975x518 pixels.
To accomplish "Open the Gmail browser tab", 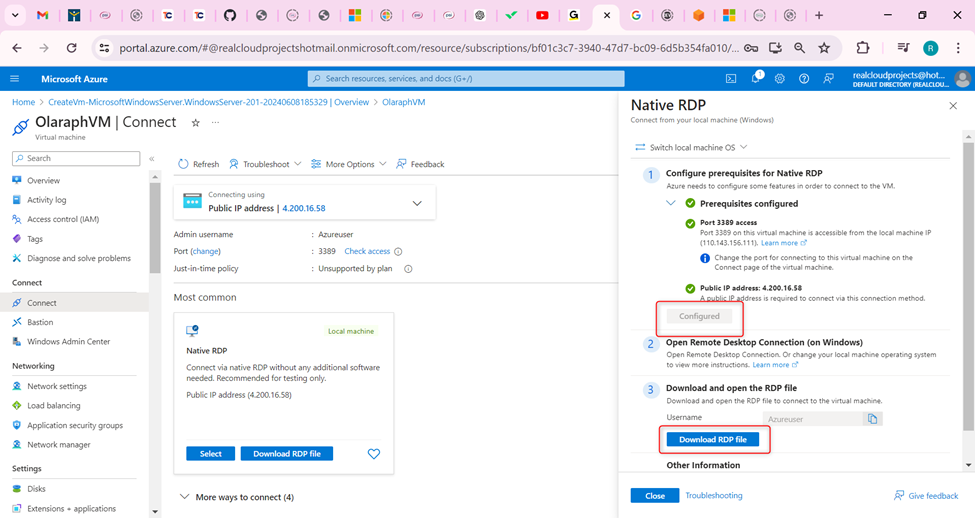I will click(42, 15).
